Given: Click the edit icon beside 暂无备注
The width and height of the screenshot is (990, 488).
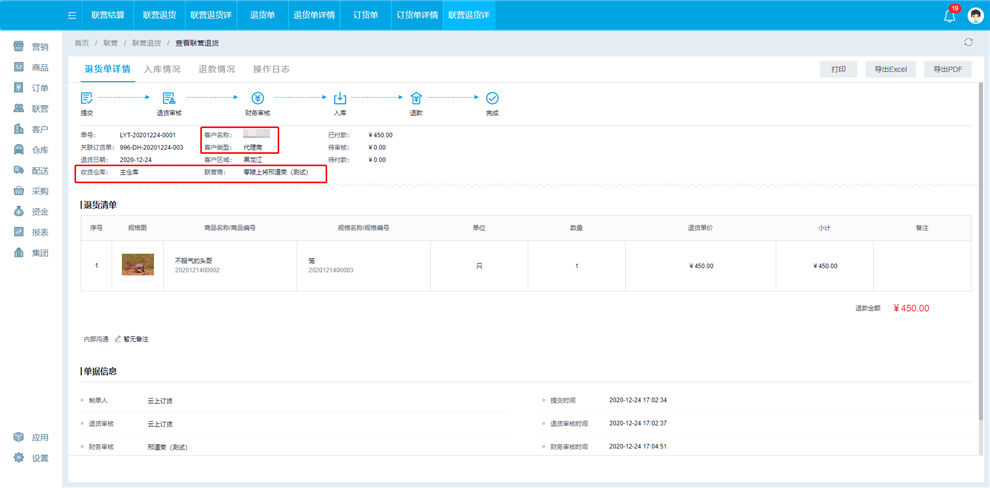Looking at the screenshot, I should click(118, 339).
